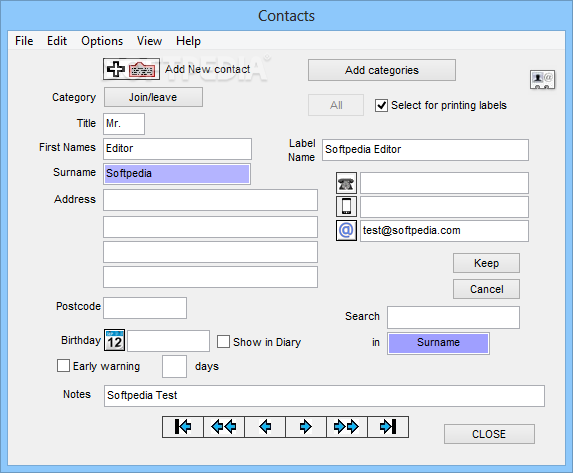
Task: Click the Search text box
Action: [454, 317]
